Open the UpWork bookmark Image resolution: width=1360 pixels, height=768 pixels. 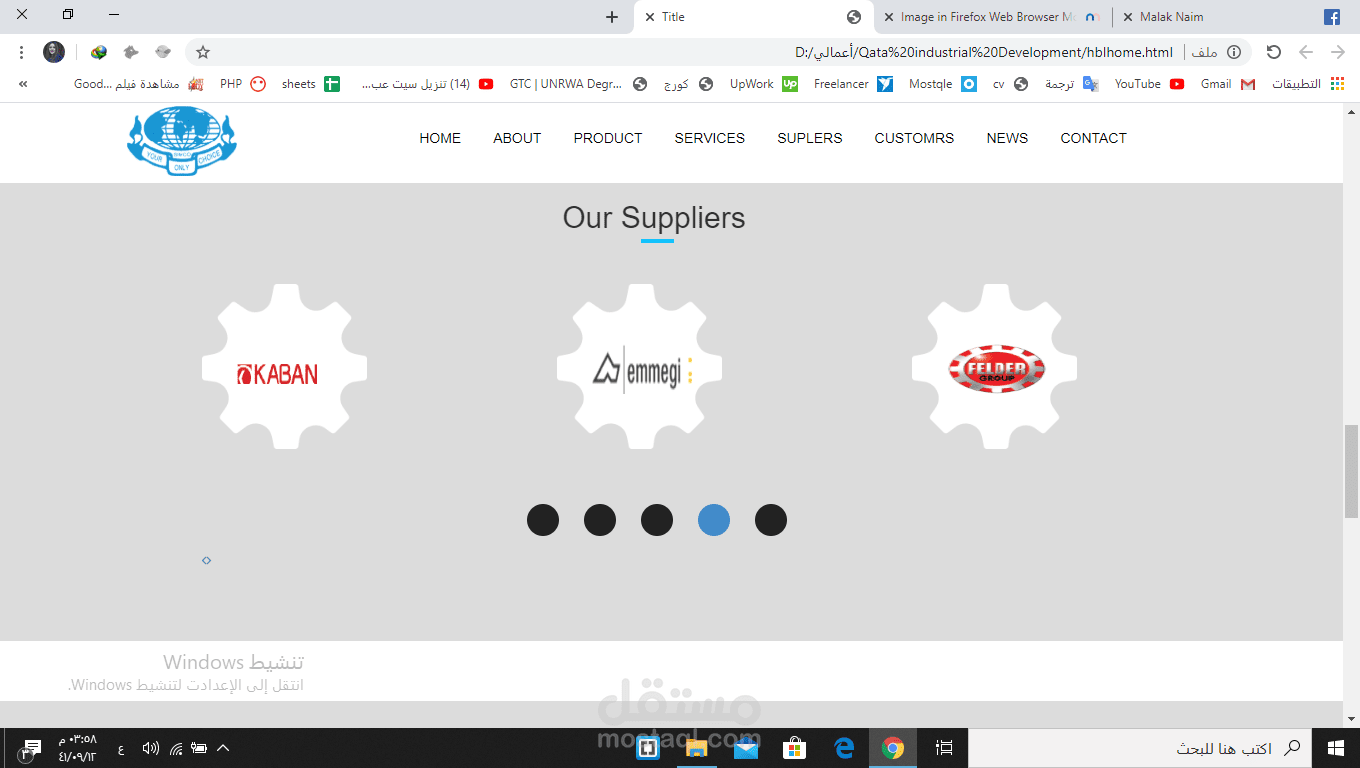[763, 84]
